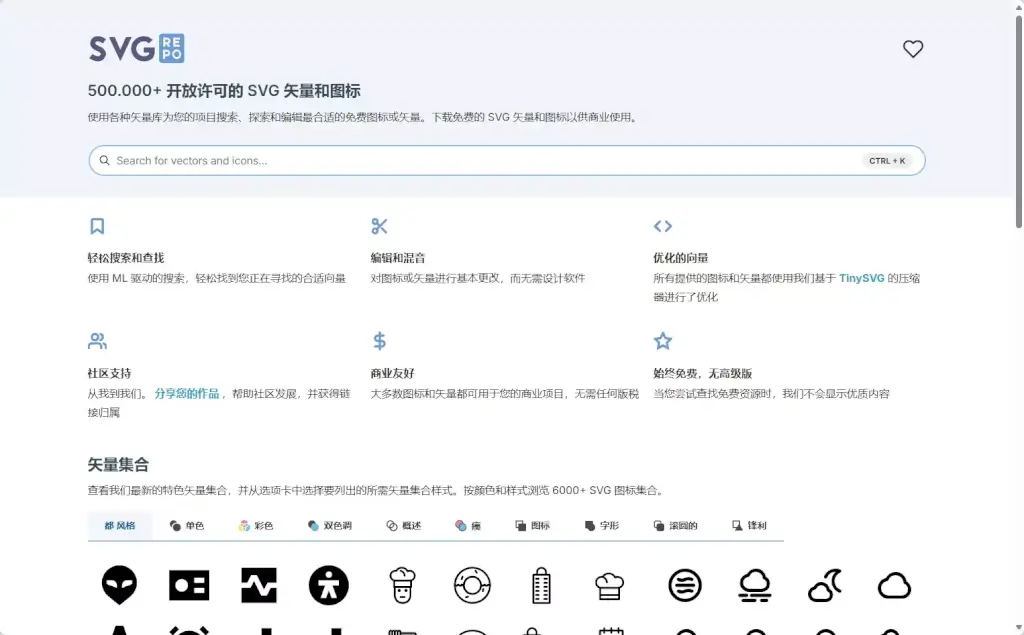Click the 轻松搜索和查找 feature title

126,258
